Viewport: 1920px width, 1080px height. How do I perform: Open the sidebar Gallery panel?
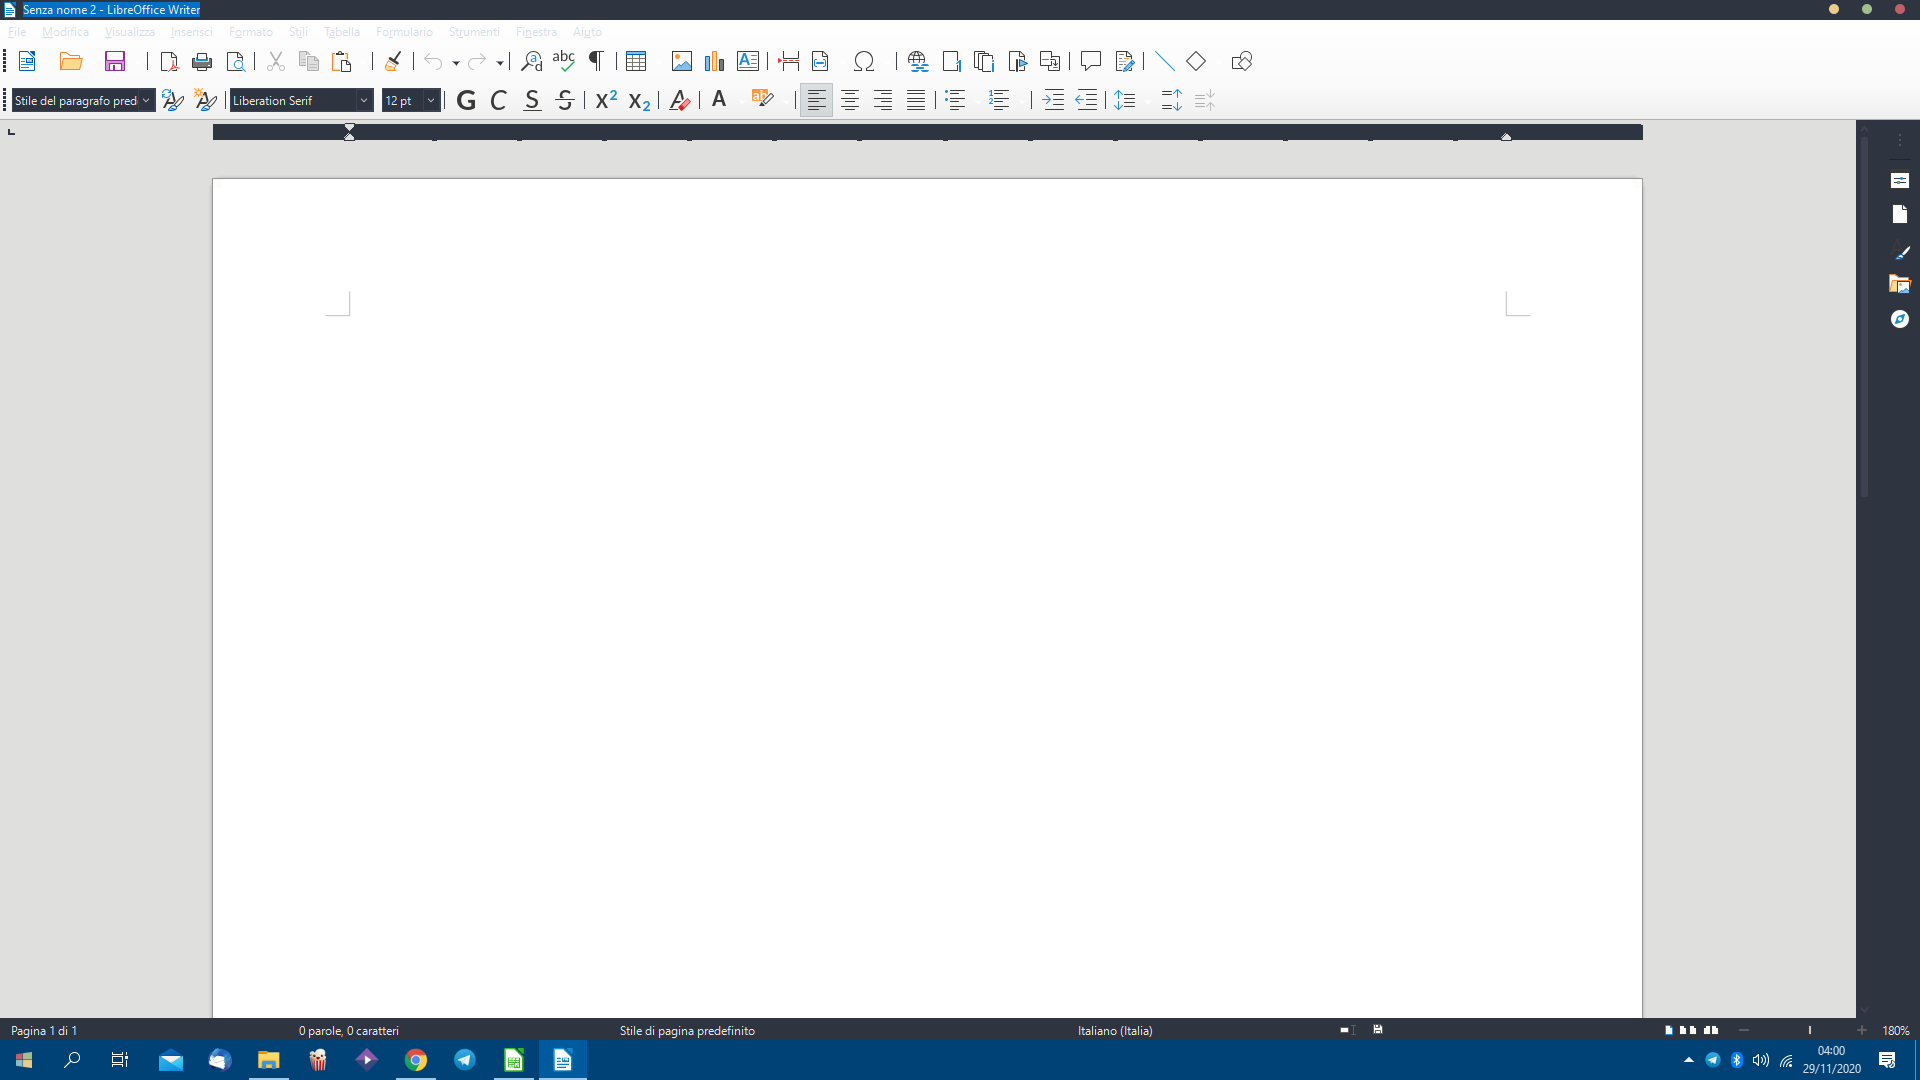tap(1900, 285)
